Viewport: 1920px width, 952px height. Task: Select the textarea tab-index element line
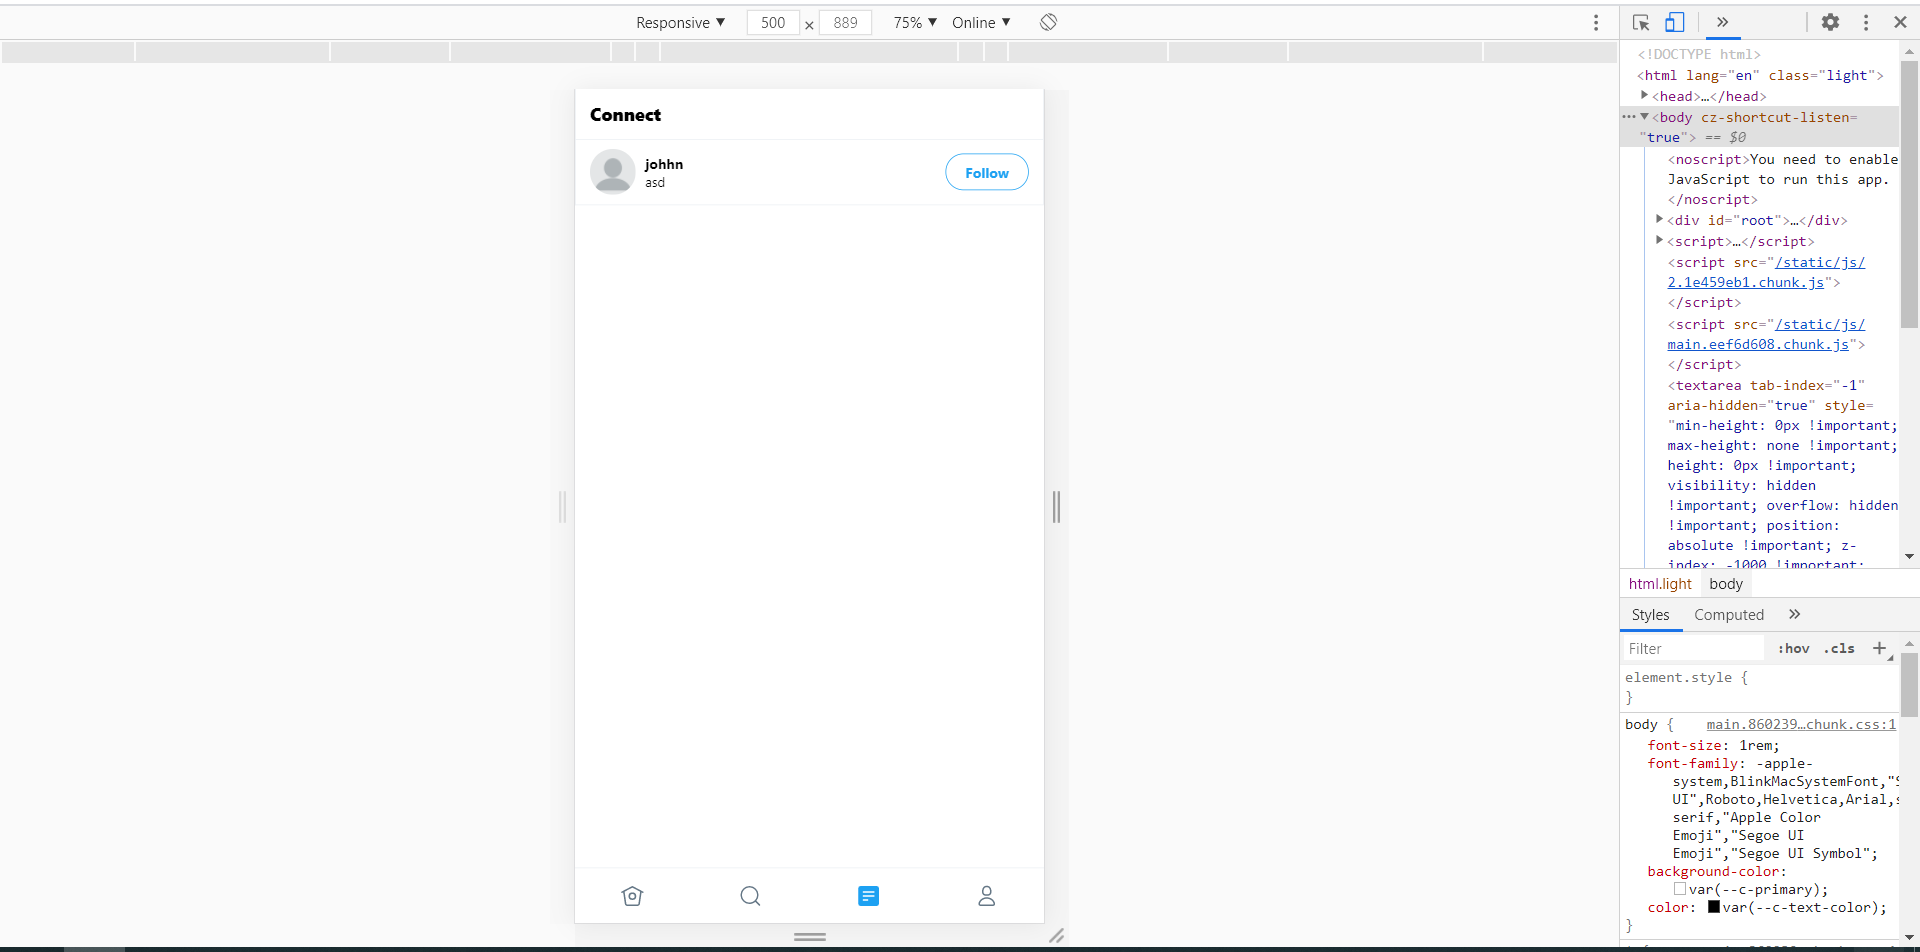(x=1766, y=385)
